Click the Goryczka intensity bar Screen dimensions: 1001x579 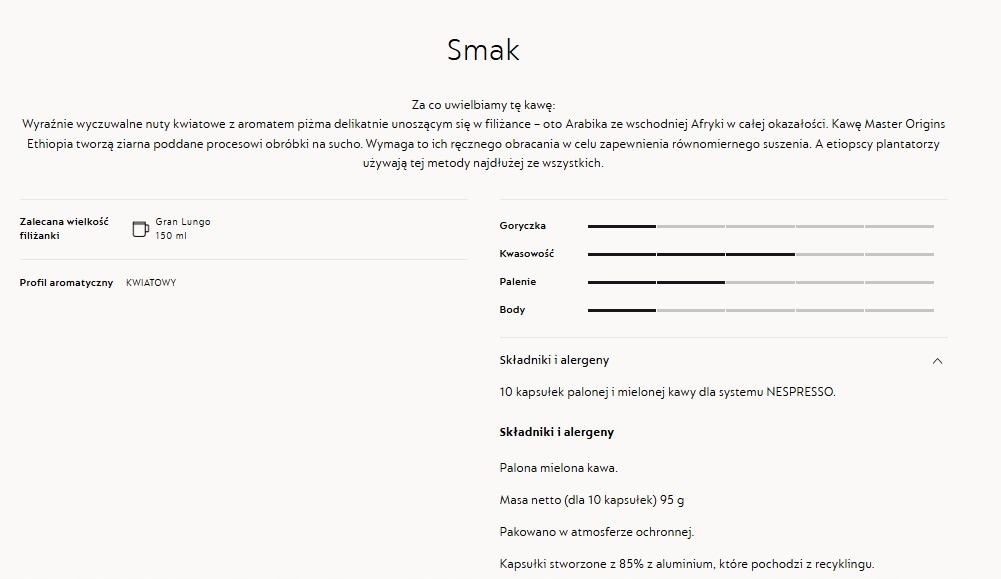click(760, 227)
